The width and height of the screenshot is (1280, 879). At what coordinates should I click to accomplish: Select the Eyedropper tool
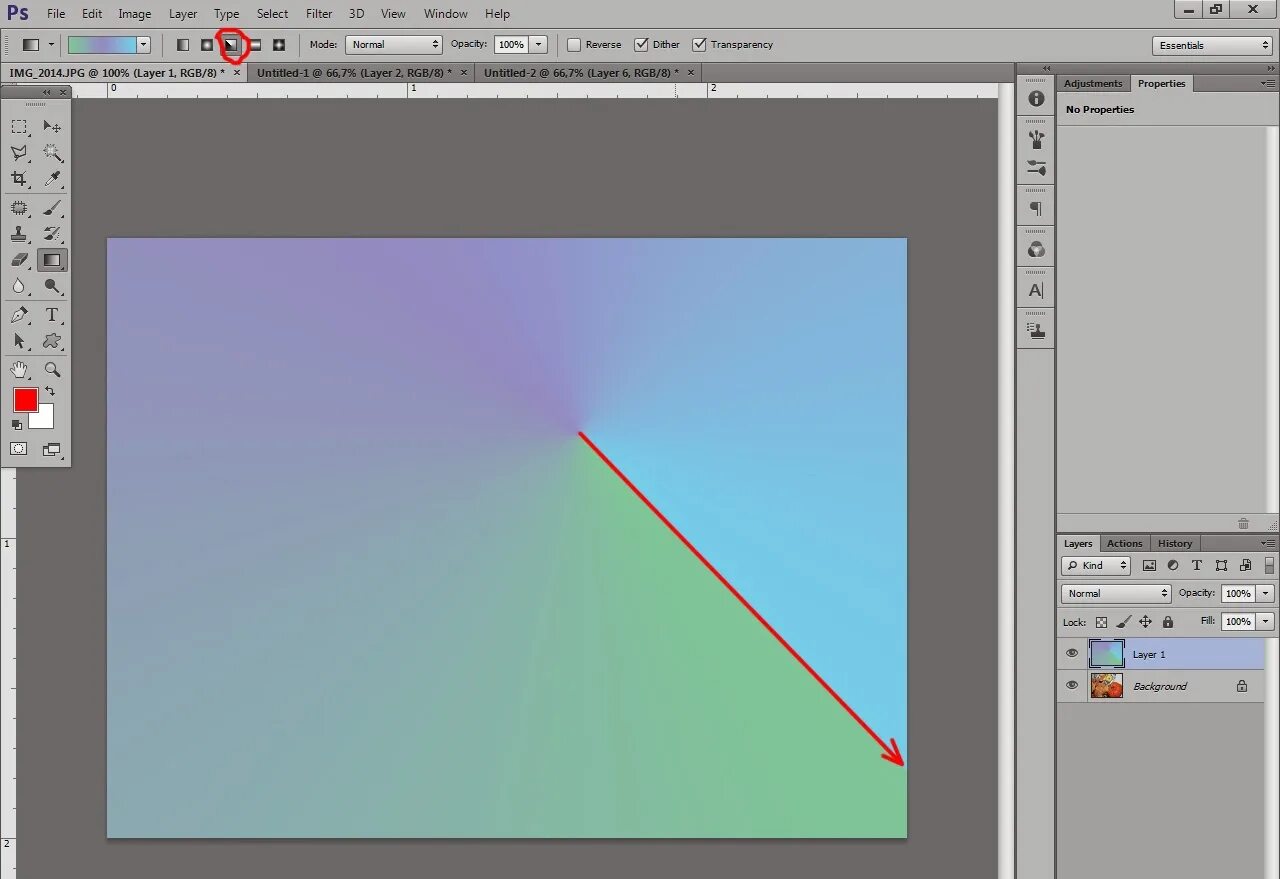pyautogui.click(x=52, y=179)
